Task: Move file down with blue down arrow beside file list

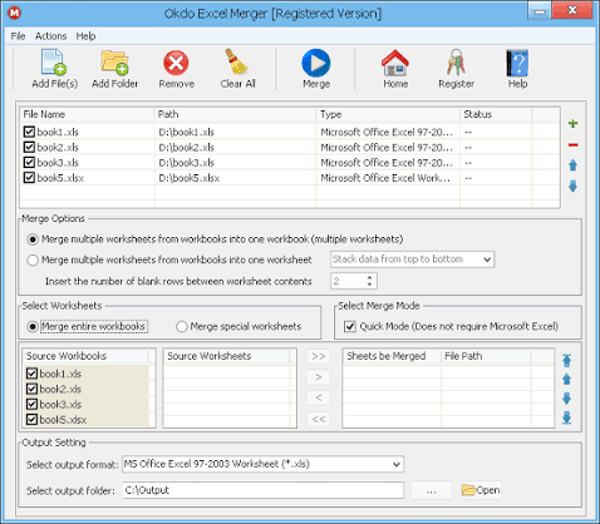Action: click(573, 186)
